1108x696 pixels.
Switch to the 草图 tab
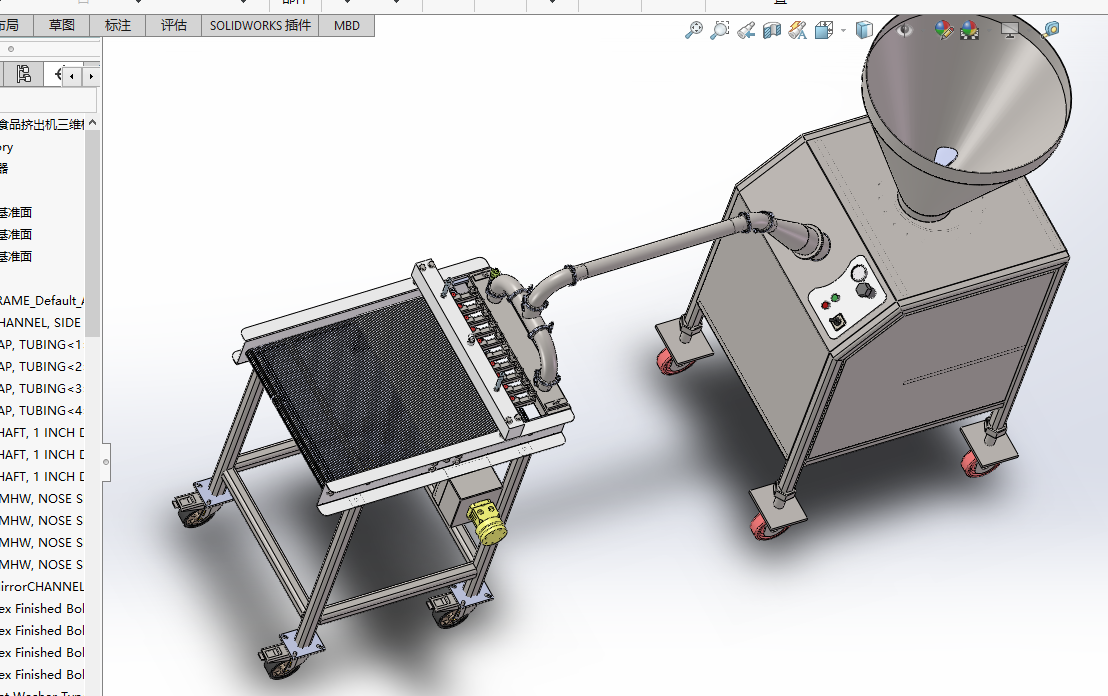tap(62, 25)
